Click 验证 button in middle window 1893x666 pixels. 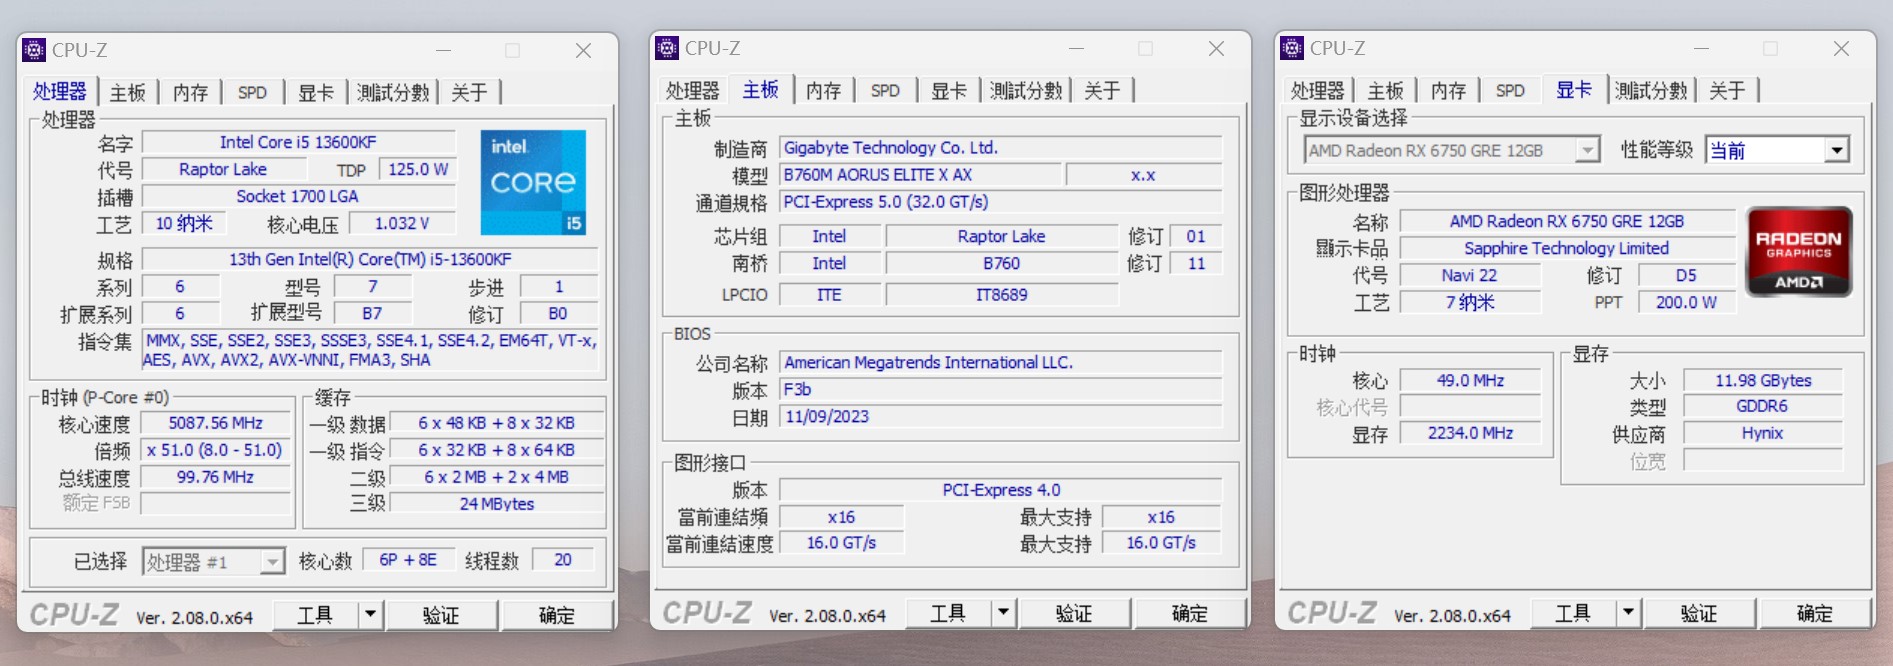pyautogui.click(x=1074, y=612)
